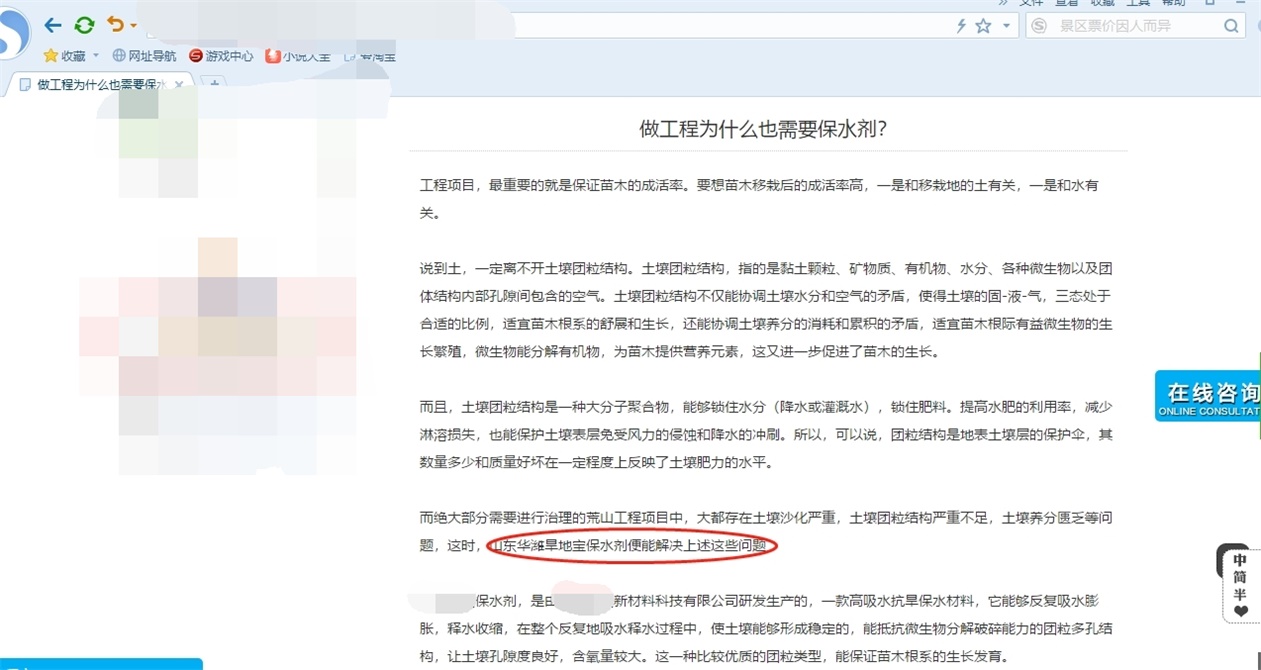Open the address bar history dropdown arrow
This screenshot has height=670, width=1261.
click(x=1006, y=26)
